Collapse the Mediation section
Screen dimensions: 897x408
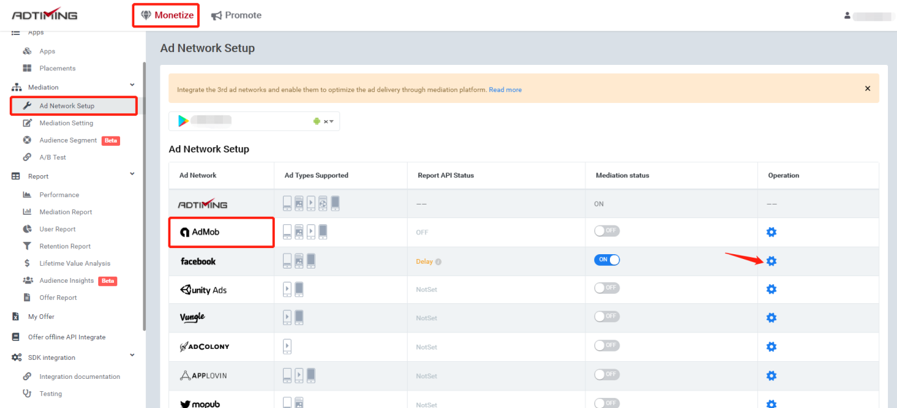pos(132,86)
